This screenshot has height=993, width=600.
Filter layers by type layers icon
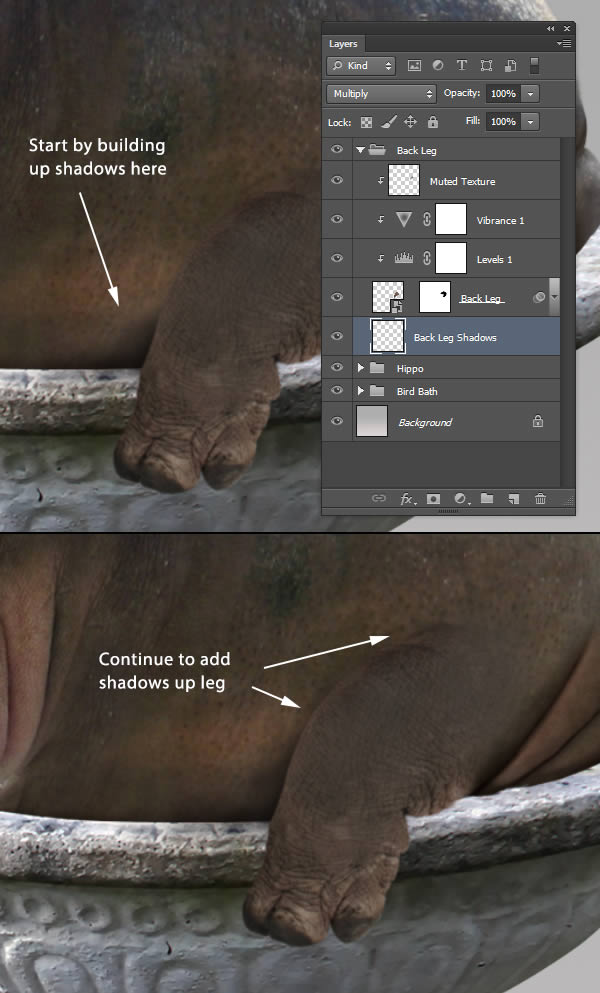(x=462, y=65)
